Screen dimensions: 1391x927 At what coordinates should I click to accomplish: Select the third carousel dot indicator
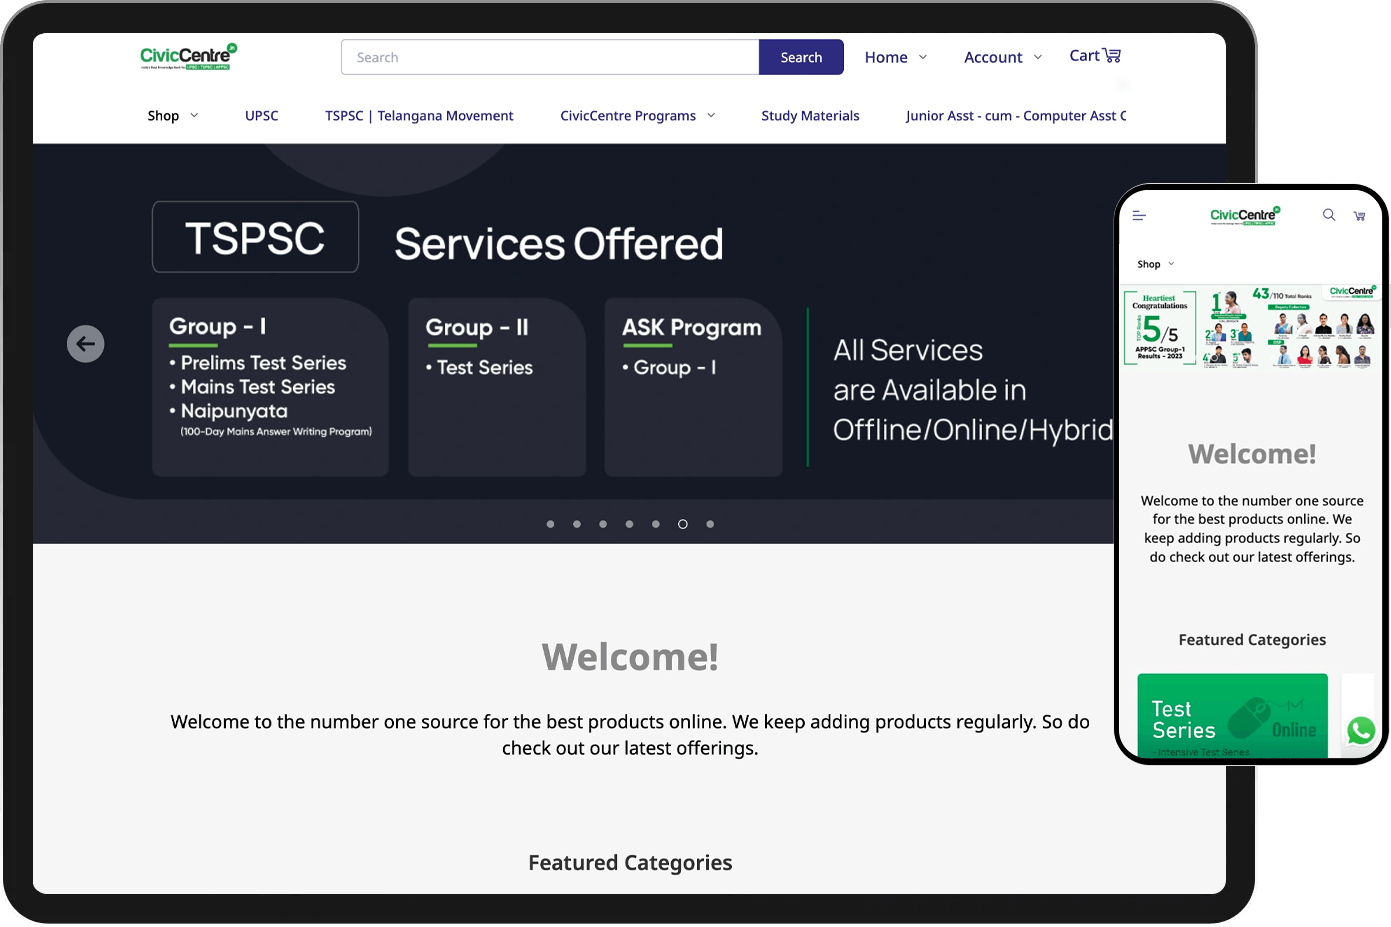pyautogui.click(x=603, y=524)
